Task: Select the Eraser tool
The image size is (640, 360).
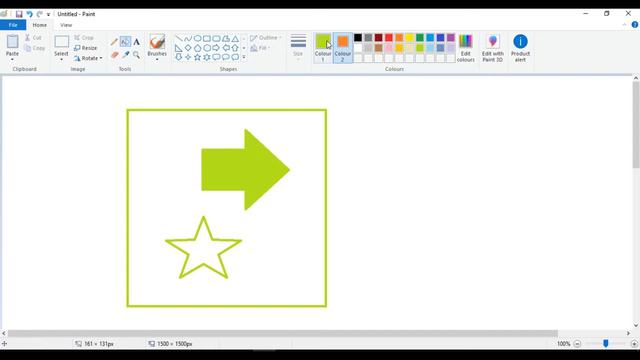Action: coord(114,55)
